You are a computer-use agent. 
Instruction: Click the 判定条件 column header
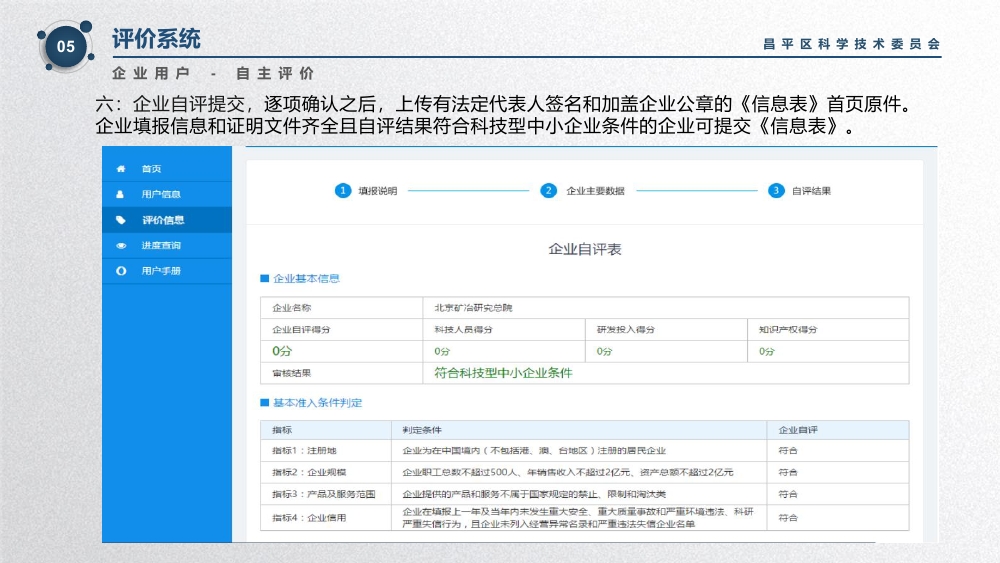click(579, 430)
